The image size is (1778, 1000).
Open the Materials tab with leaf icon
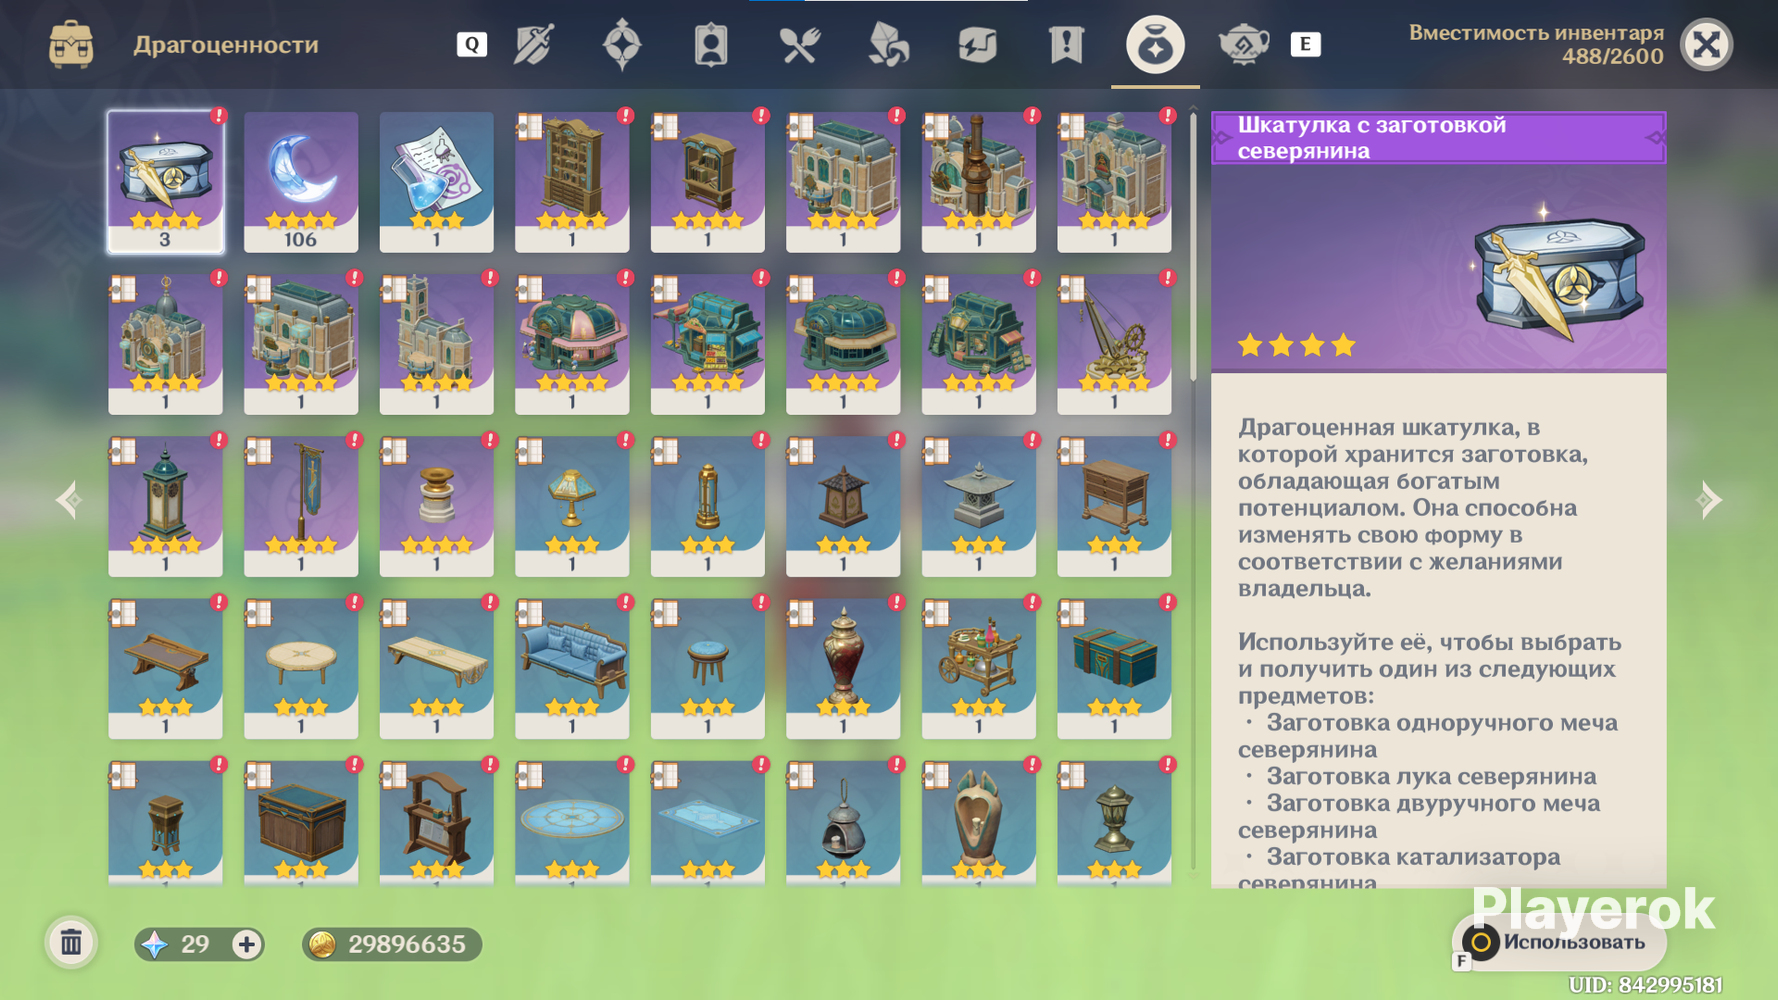point(889,45)
